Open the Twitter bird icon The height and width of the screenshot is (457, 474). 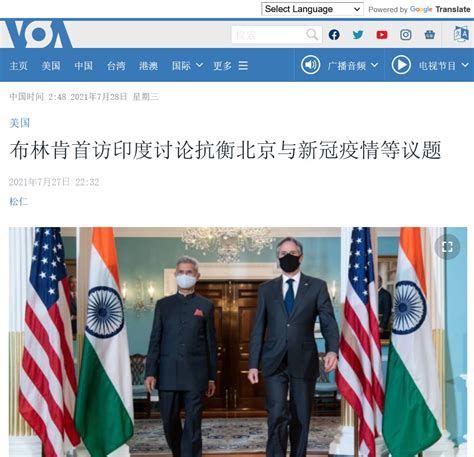tap(358, 35)
